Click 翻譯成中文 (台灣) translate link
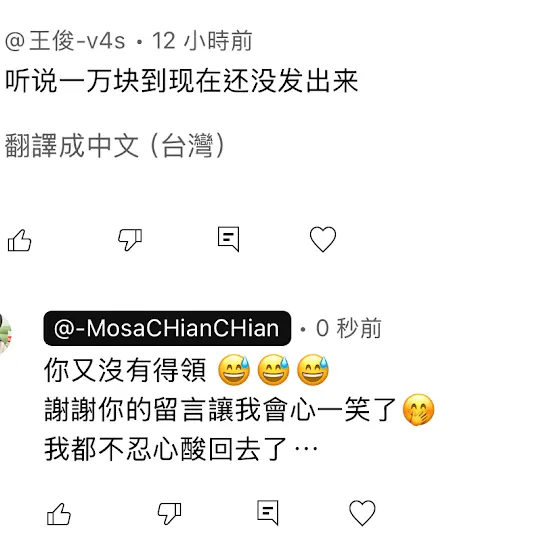This screenshot has width=560, height=560. coord(114,145)
